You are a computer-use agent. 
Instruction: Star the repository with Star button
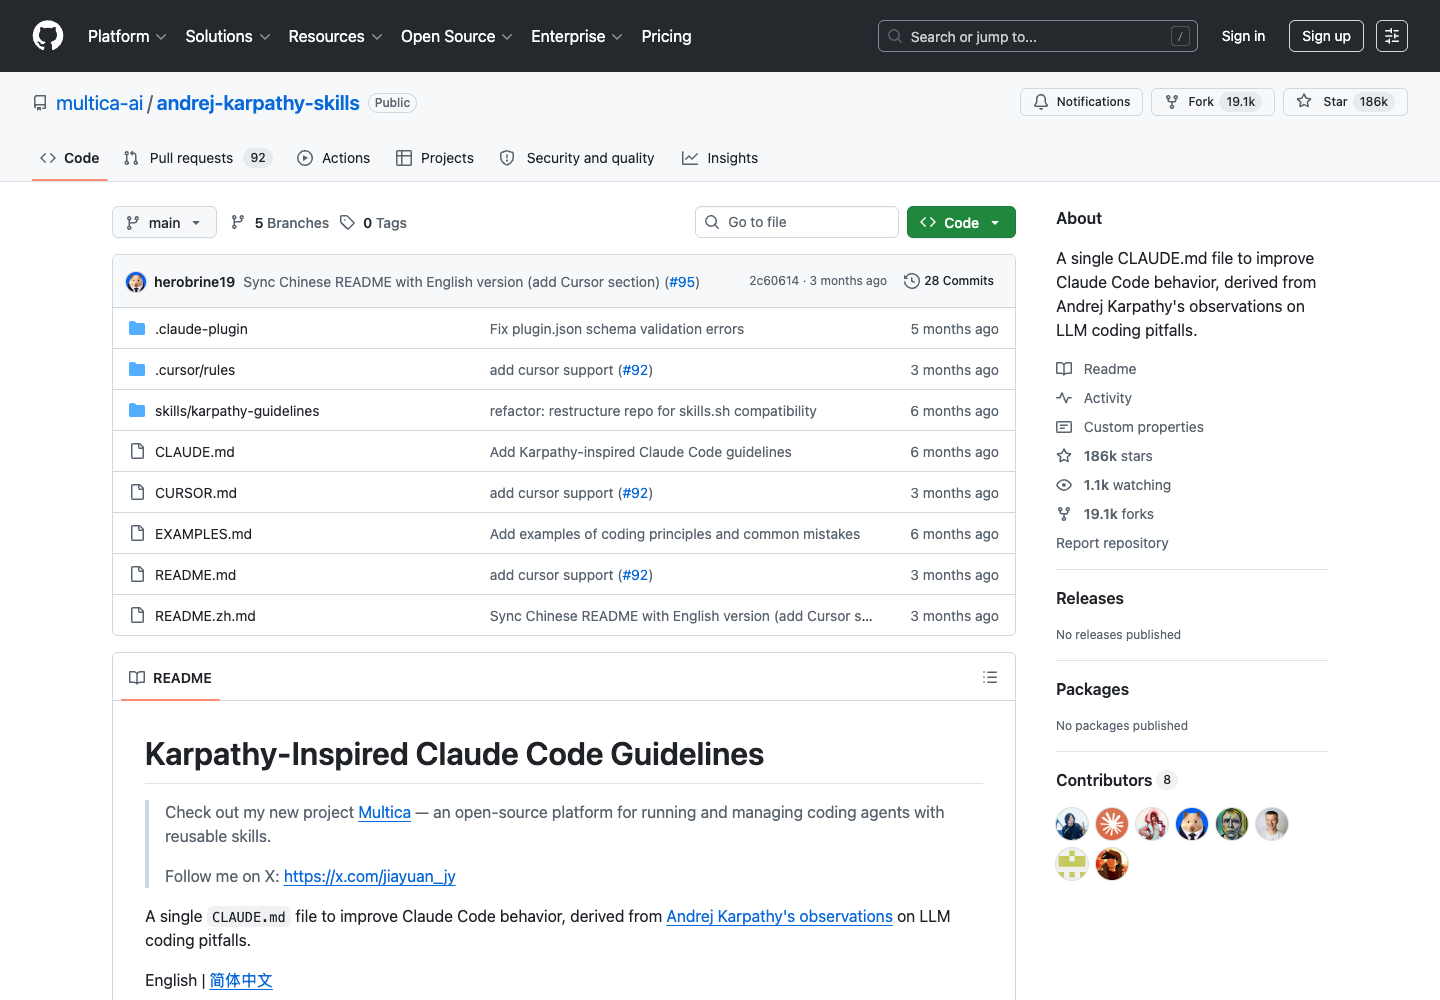click(x=1345, y=102)
